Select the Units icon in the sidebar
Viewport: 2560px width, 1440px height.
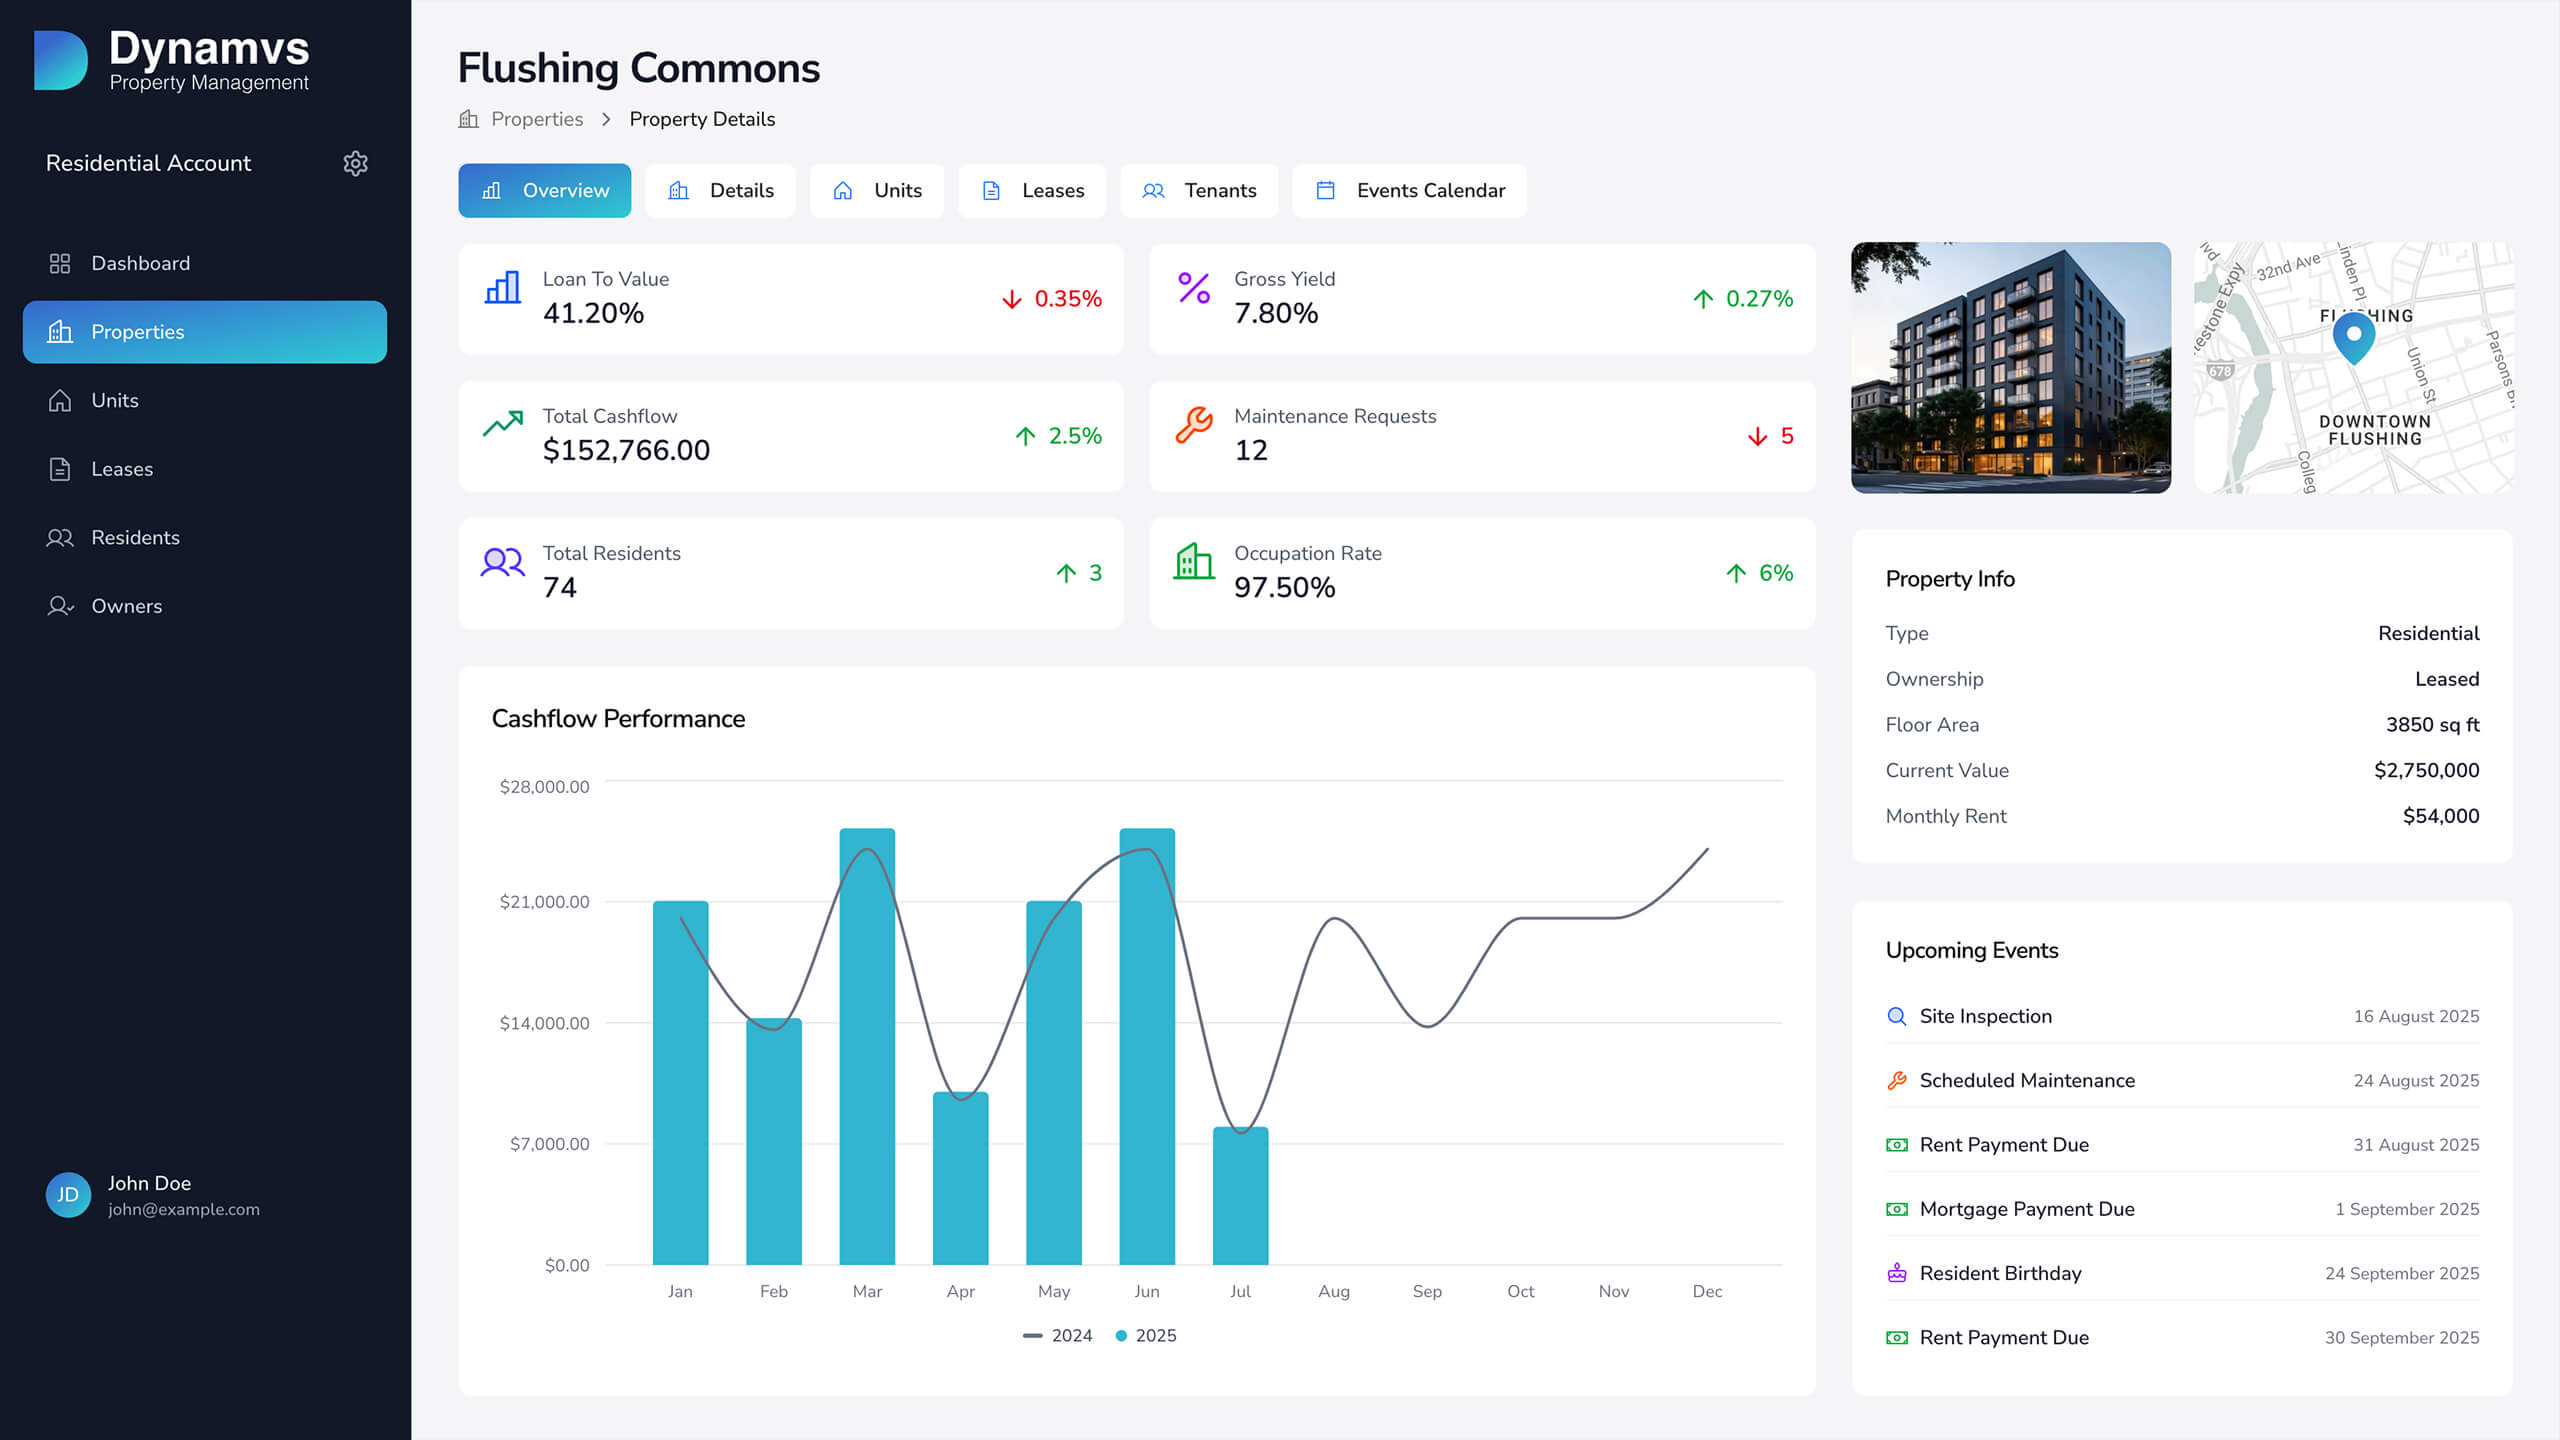60,400
